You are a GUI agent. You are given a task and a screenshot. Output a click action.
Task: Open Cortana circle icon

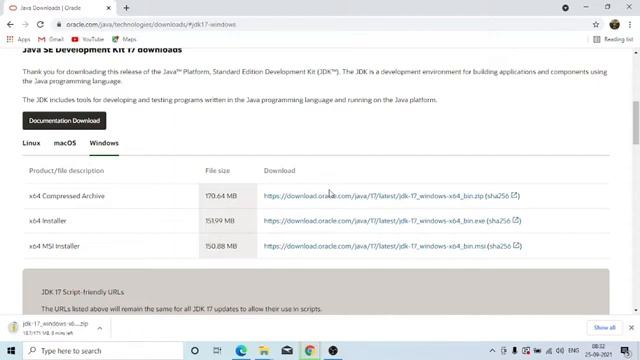tap(195, 351)
